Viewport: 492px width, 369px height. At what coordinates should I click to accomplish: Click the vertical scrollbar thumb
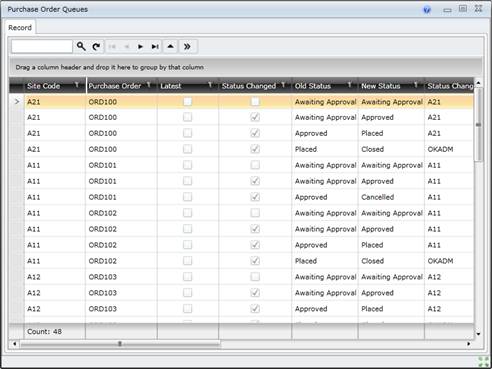[478, 125]
